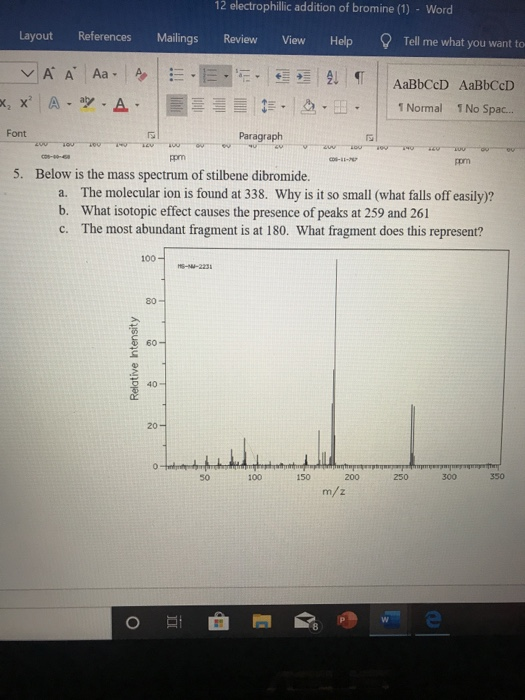Open the Change Case dropdown

(x=104, y=74)
